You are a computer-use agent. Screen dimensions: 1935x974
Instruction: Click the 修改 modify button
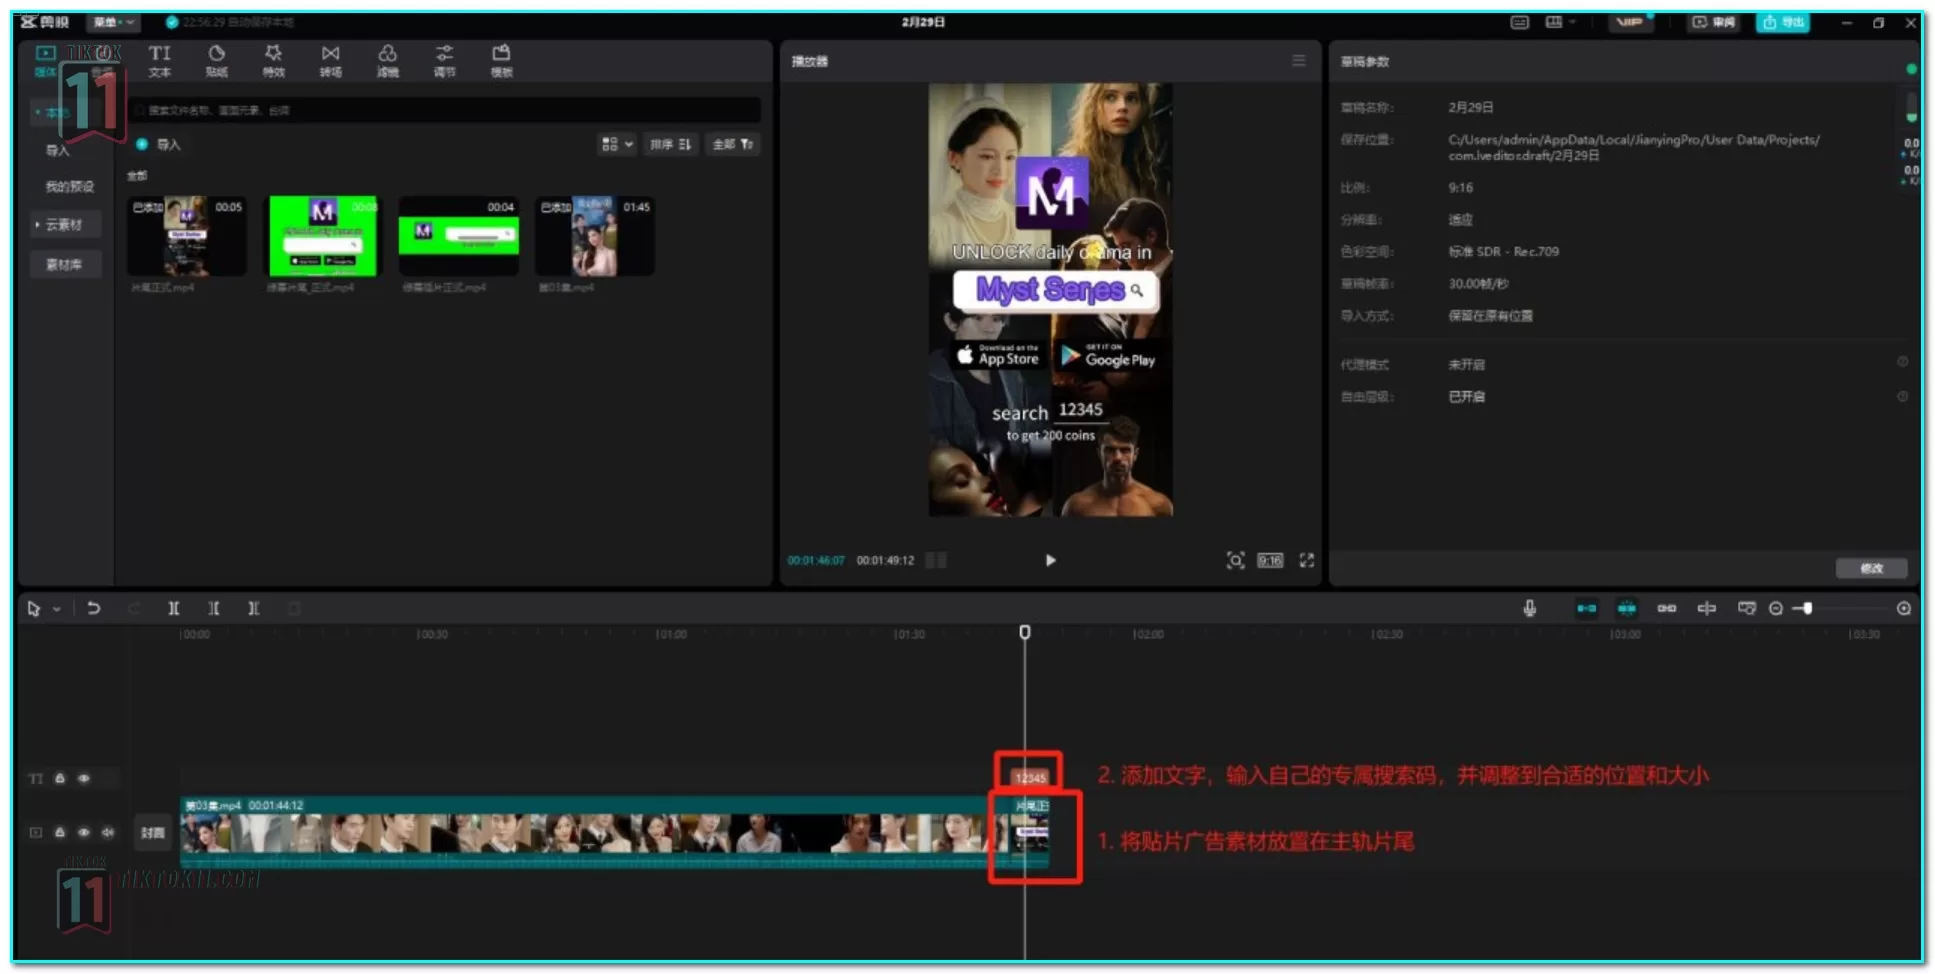[1871, 568]
